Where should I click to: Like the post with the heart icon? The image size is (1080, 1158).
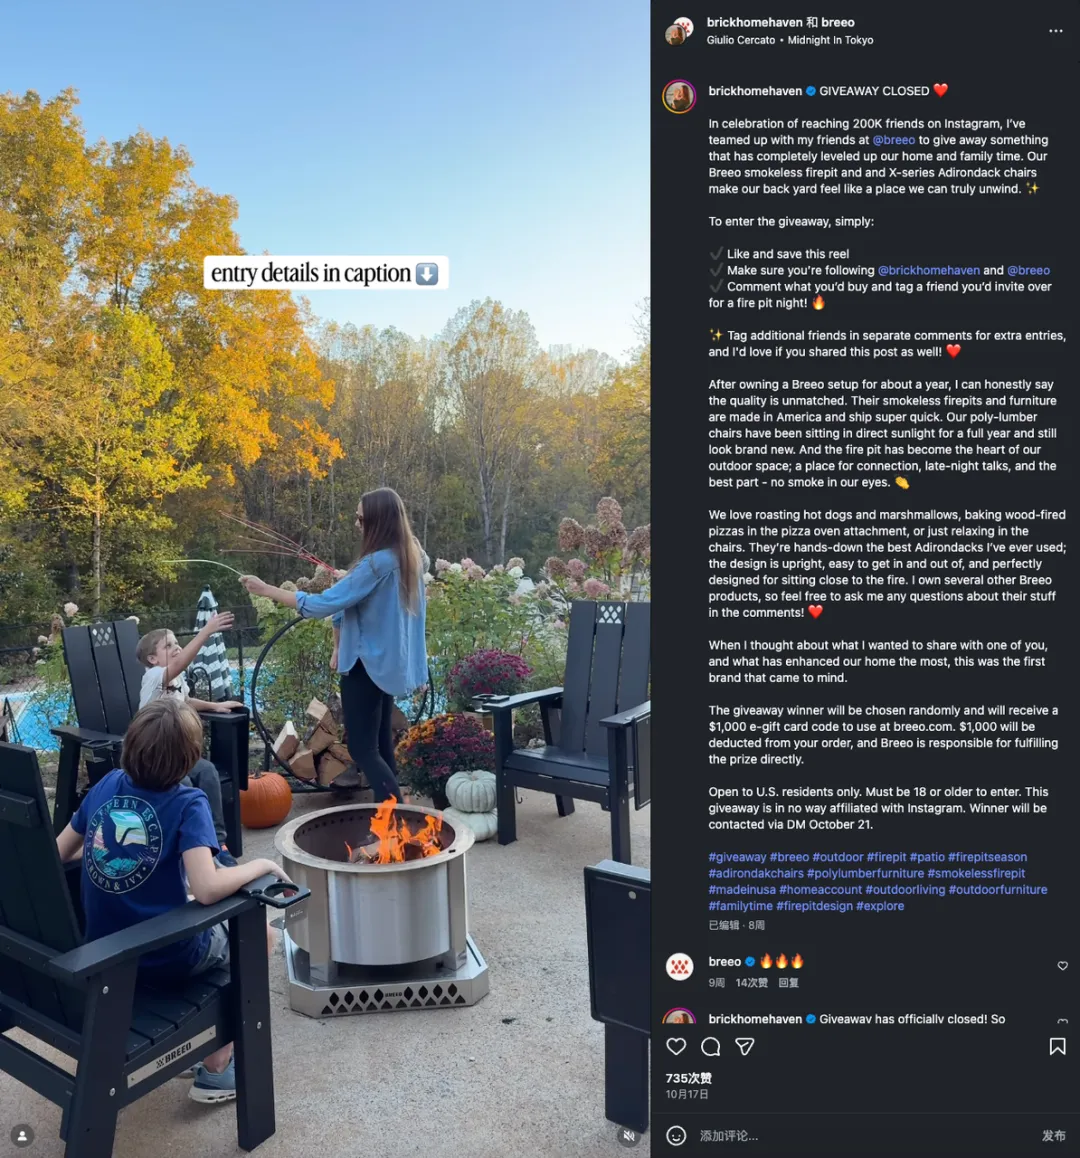[x=676, y=1046]
